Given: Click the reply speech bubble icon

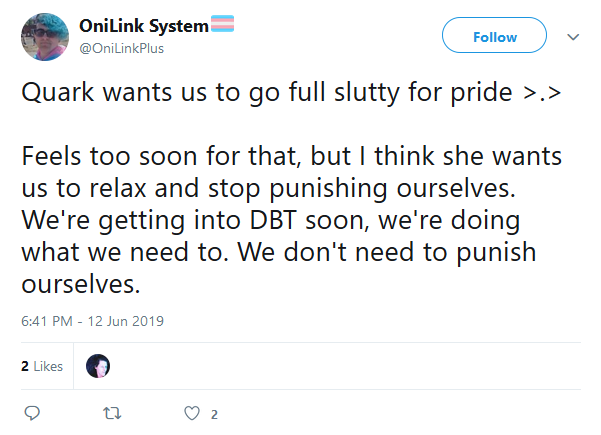Looking at the screenshot, I should coord(32,413).
